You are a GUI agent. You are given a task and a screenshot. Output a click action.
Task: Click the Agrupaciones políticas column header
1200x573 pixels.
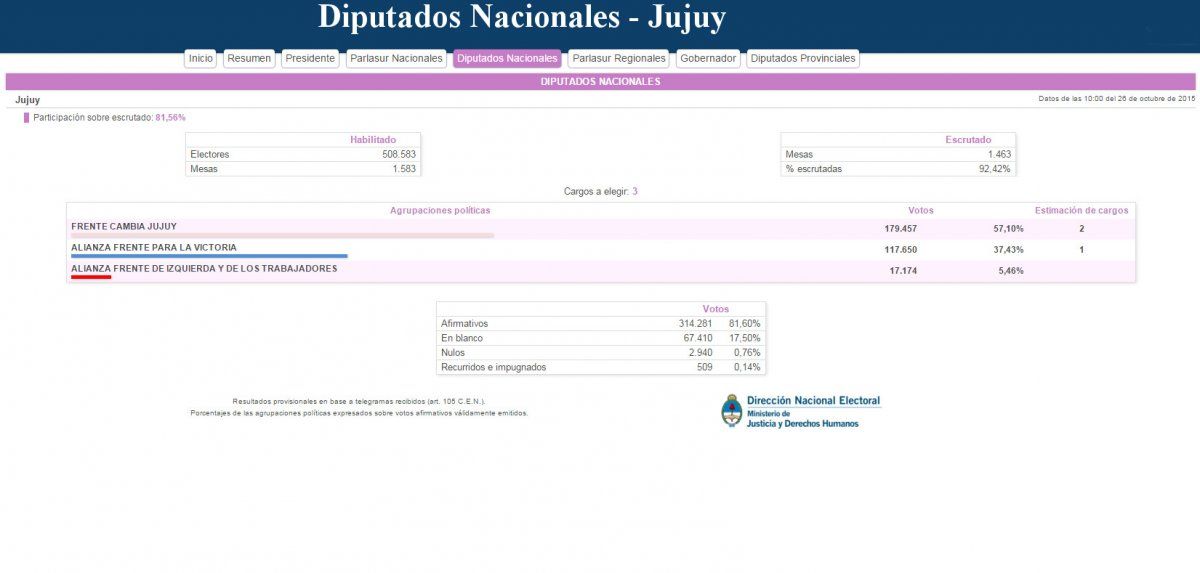tap(440, 211)
